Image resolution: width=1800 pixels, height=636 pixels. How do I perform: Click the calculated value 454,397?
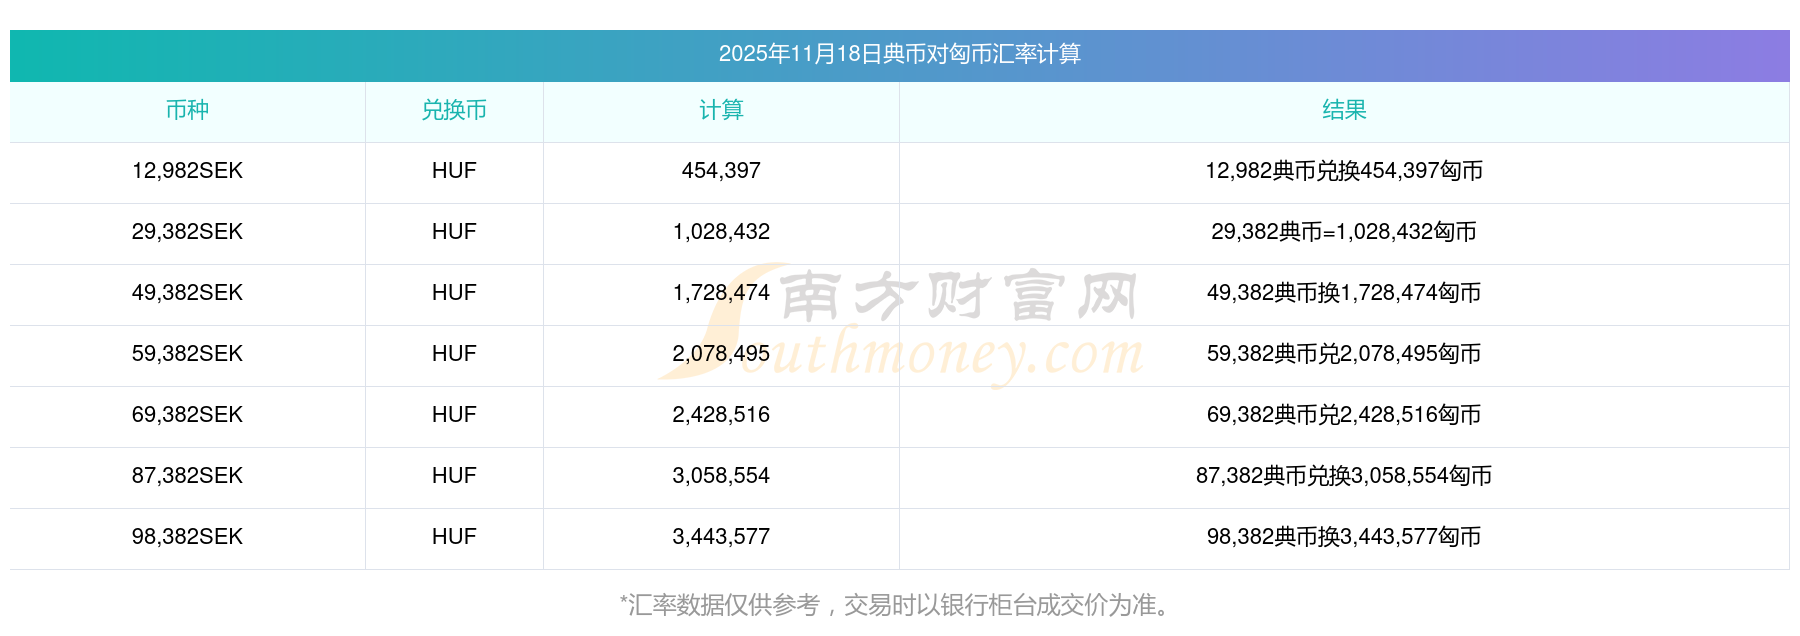pyautogui.click(x=721, y=171)
